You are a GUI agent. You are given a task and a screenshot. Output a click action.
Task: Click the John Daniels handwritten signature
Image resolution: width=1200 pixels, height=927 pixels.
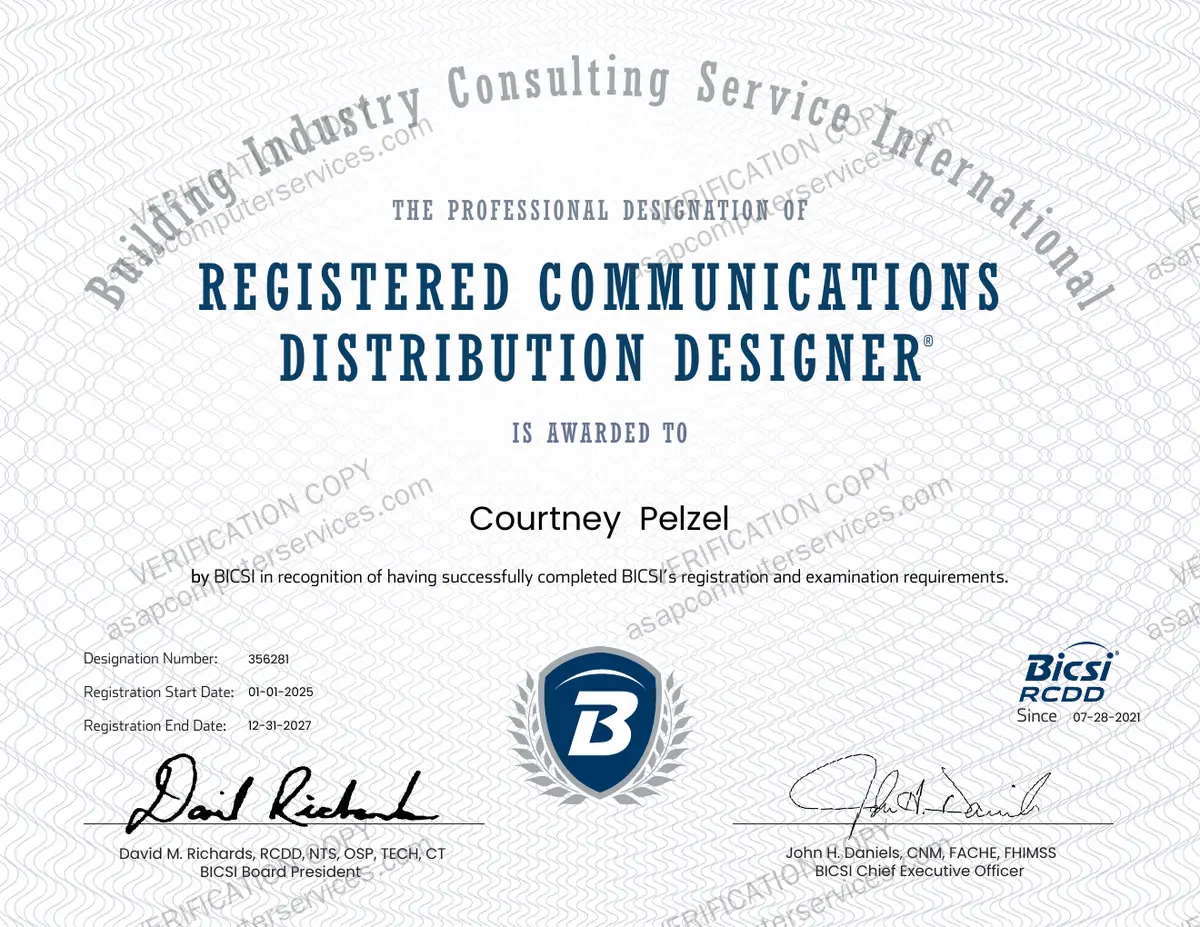[x=918, y=795]
